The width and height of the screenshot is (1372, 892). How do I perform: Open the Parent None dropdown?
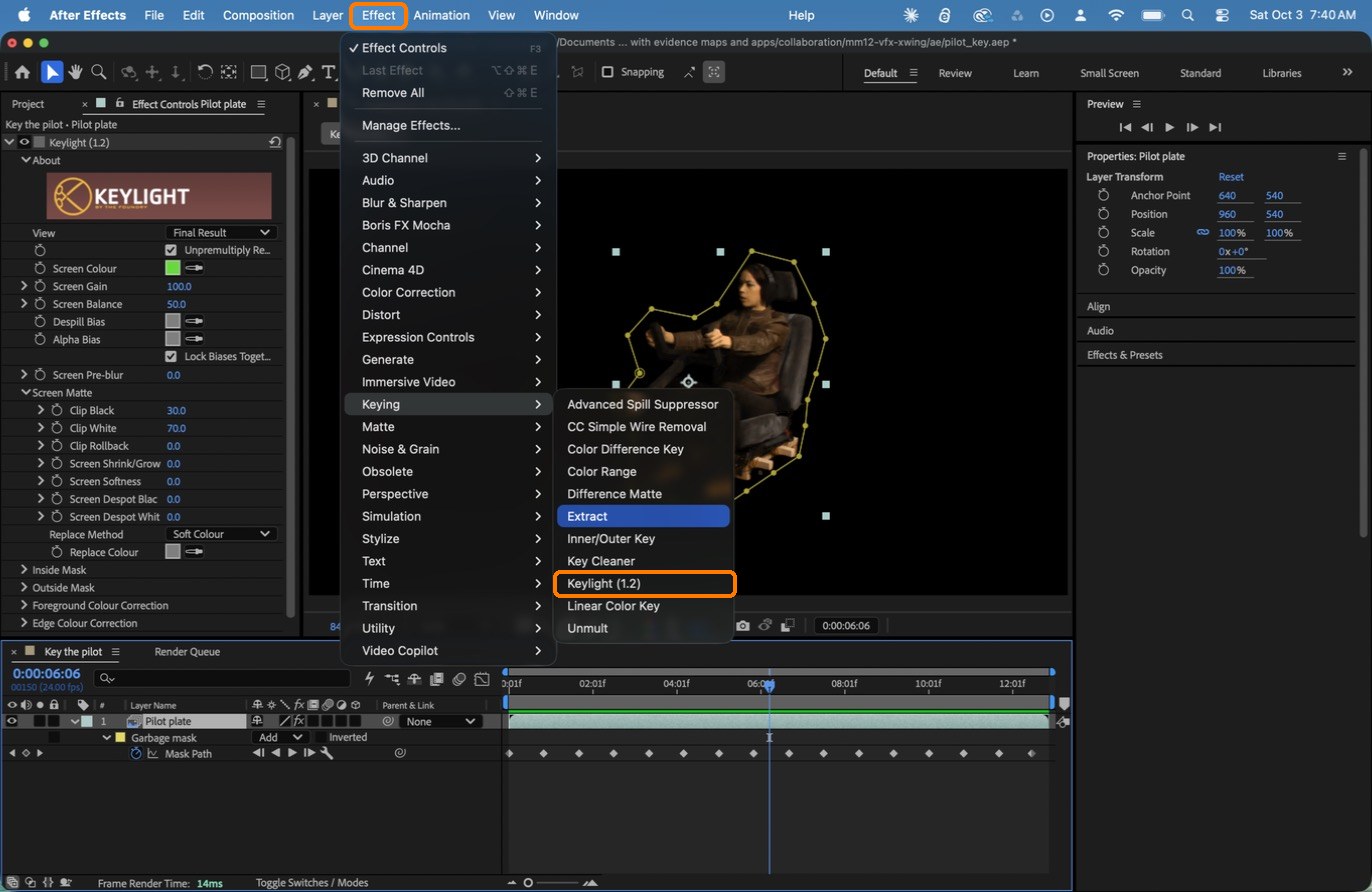click(x=440, y=721)
